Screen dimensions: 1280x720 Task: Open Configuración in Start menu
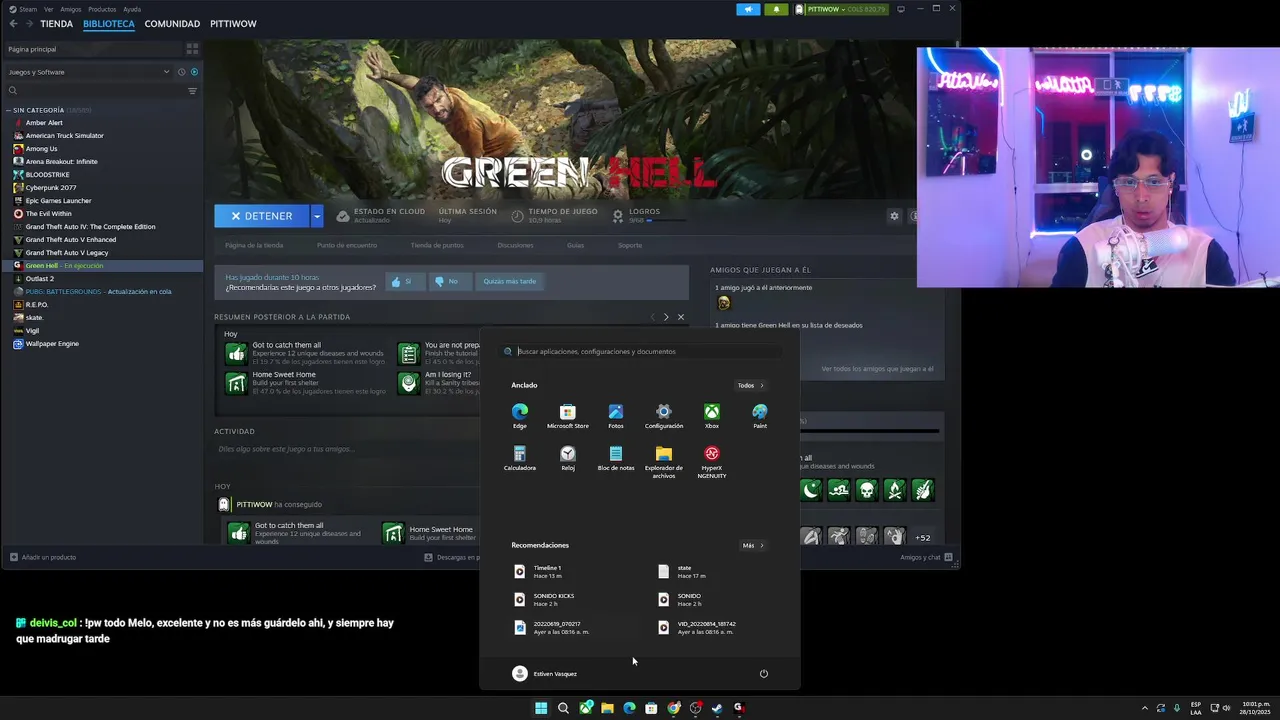pos(664,416)
